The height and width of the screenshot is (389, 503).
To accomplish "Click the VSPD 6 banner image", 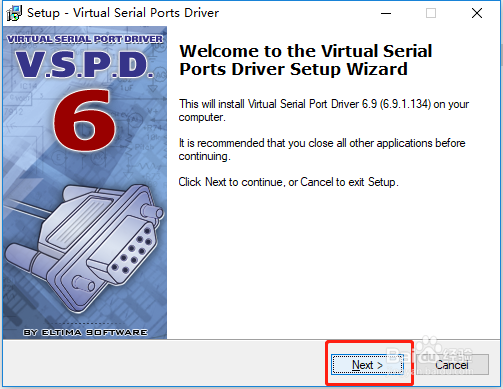I will (x=85, y=183).
